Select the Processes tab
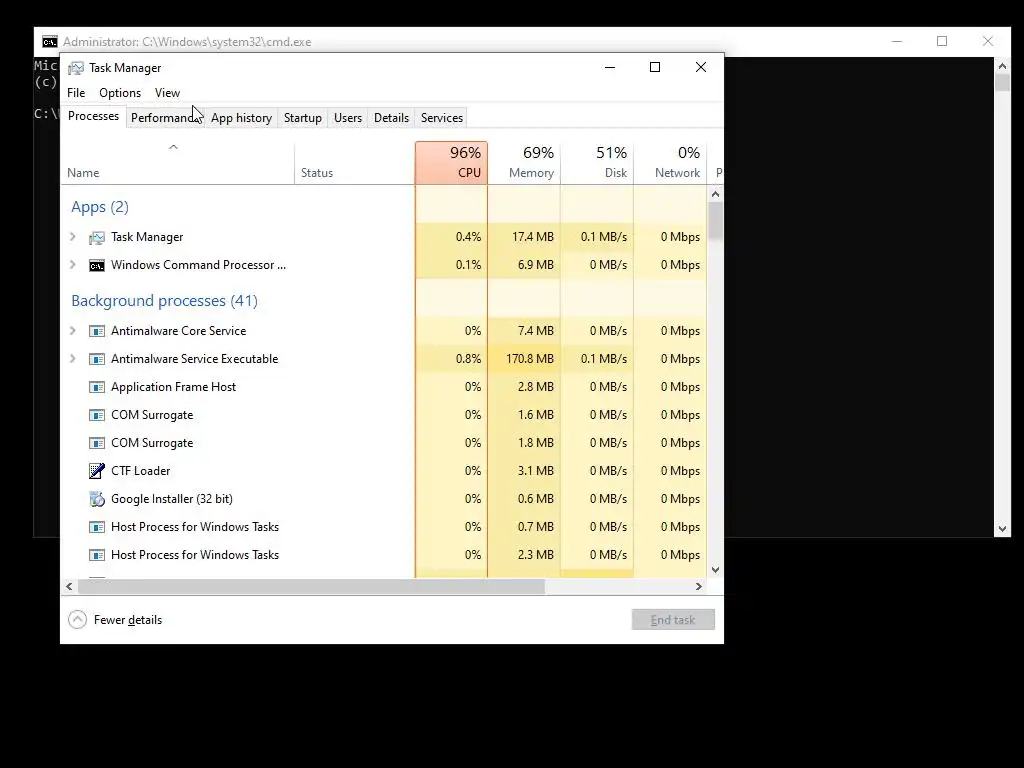 pyautogui.click(x=93, y=116)
